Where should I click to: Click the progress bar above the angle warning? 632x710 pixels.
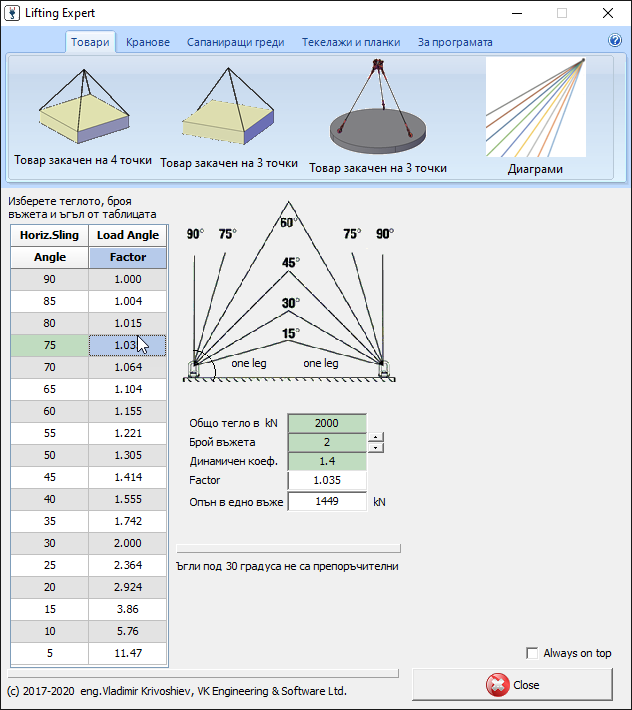pyautogui.click(x=288, y=548)
